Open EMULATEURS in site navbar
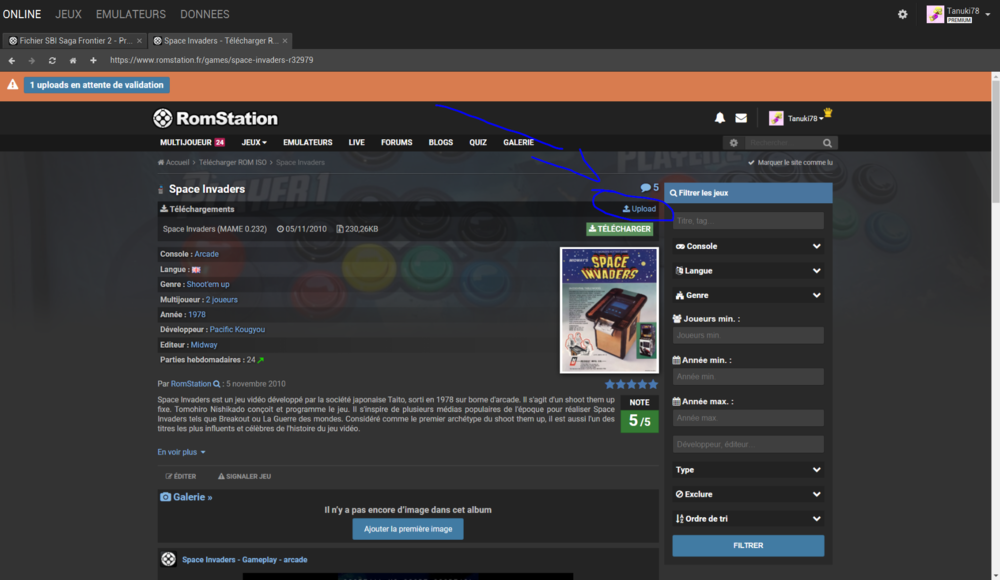The height and width of the screenshot is (580, 1000). click(x=307, y=143)
